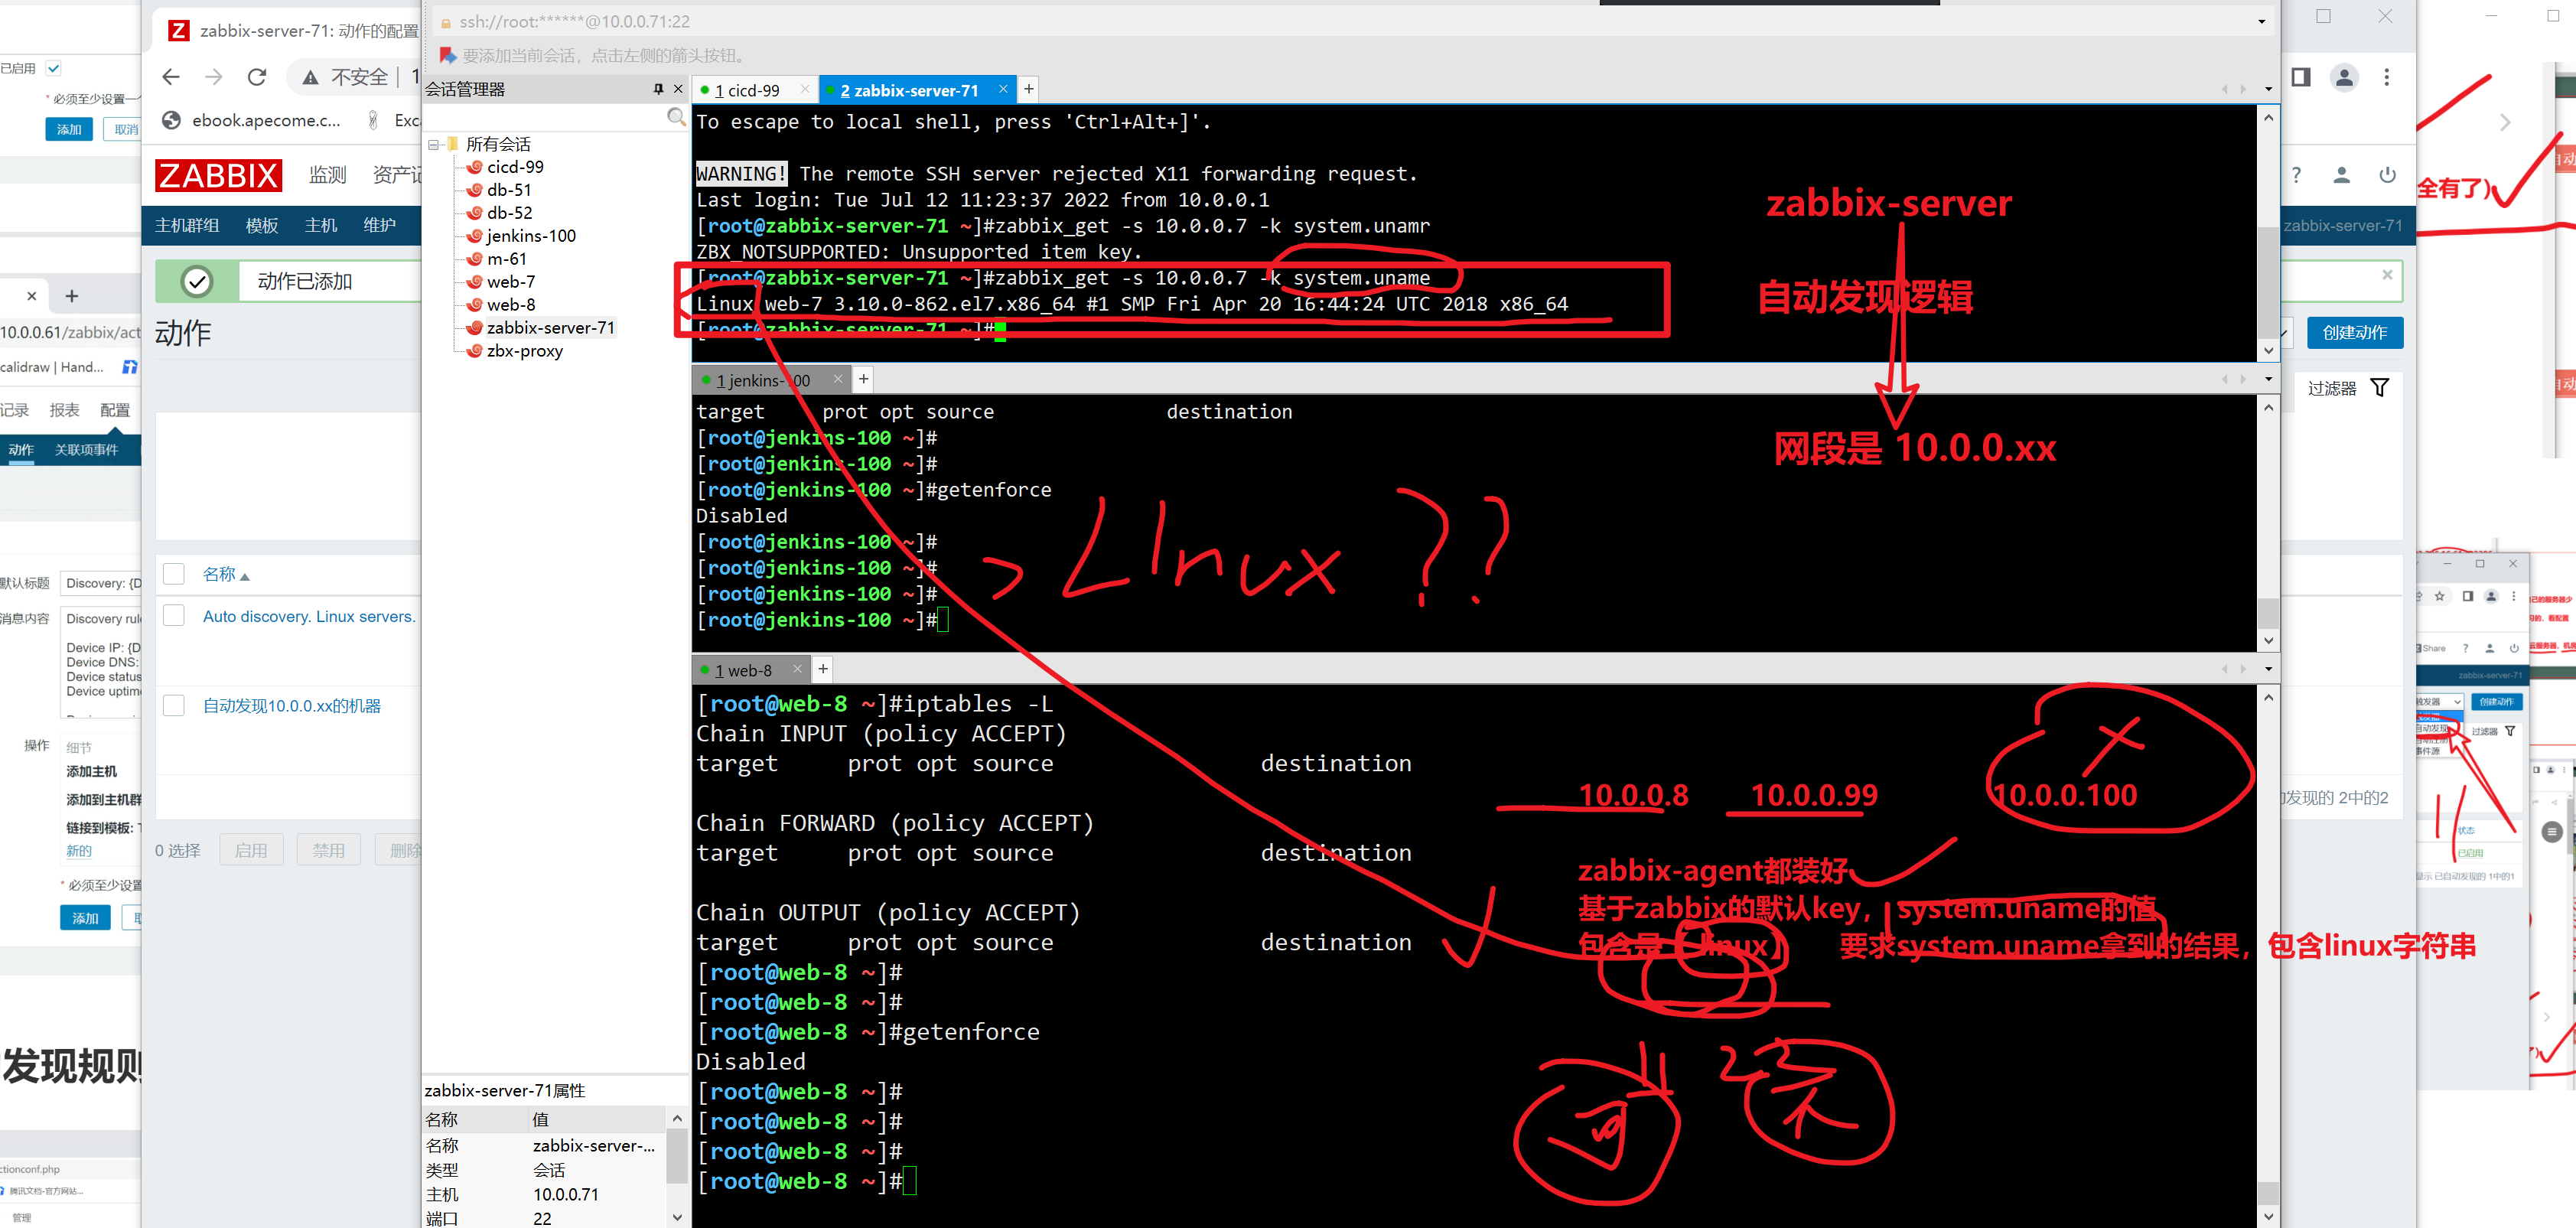
Task: Select zbx-proxy session in tree
Action: (524, 351)
